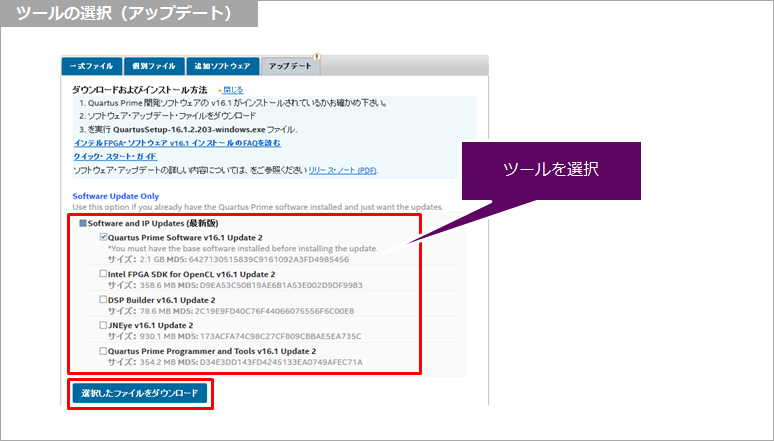Select the アップデート tab

(x=290, y=66)
